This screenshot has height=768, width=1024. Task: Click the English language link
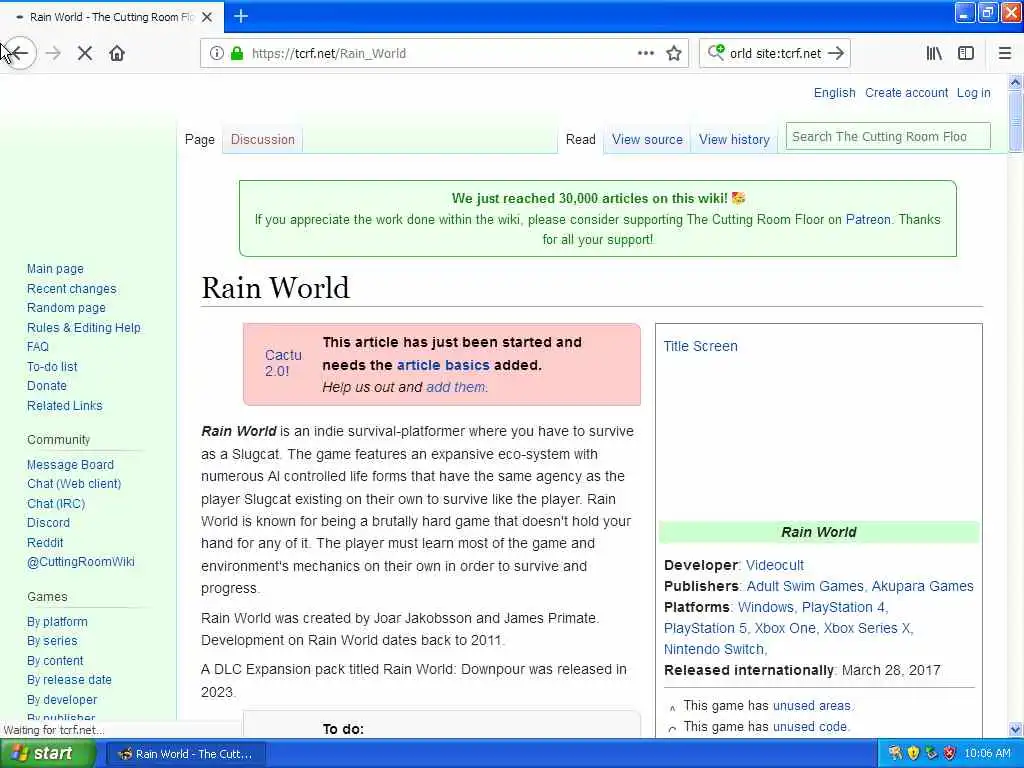pos(835,93)
